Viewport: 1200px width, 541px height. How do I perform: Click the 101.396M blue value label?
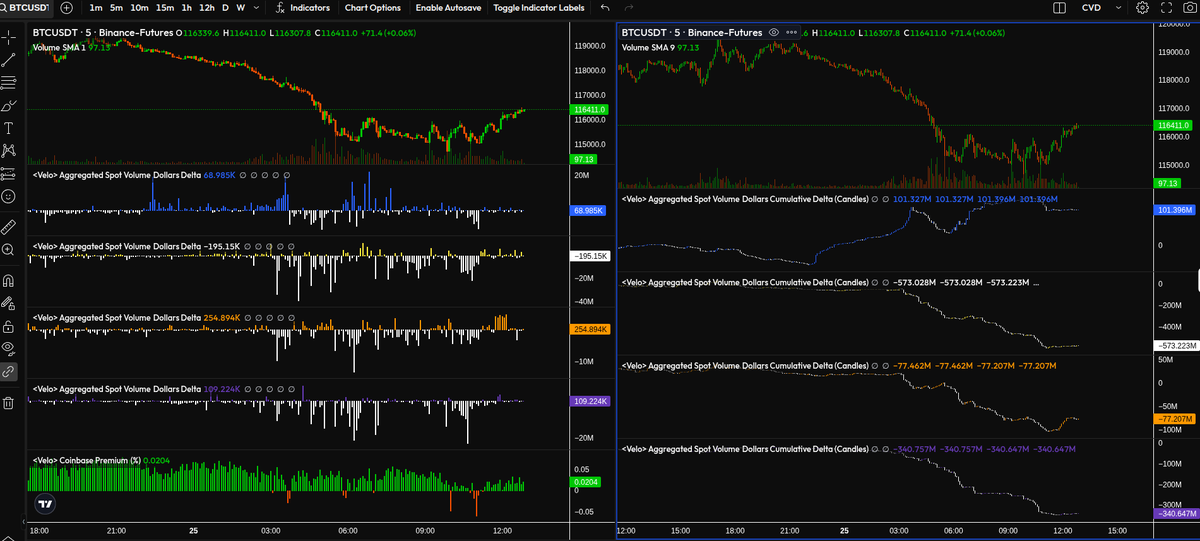point(1174,210)
